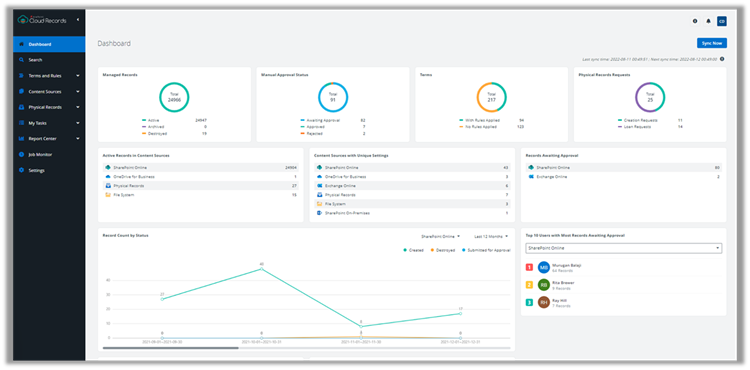Viewport: 750px width, 370px height.
Task: Open the SharePoint Online dropdown in the Record Count chart
Action: coord(440,236)
